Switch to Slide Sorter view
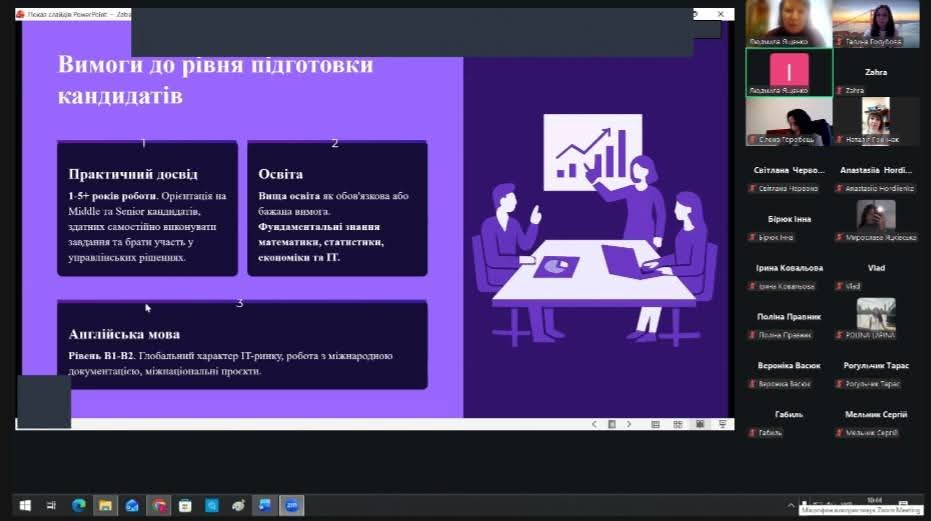This screenshot has width=931, height=521. pos(677,424)
